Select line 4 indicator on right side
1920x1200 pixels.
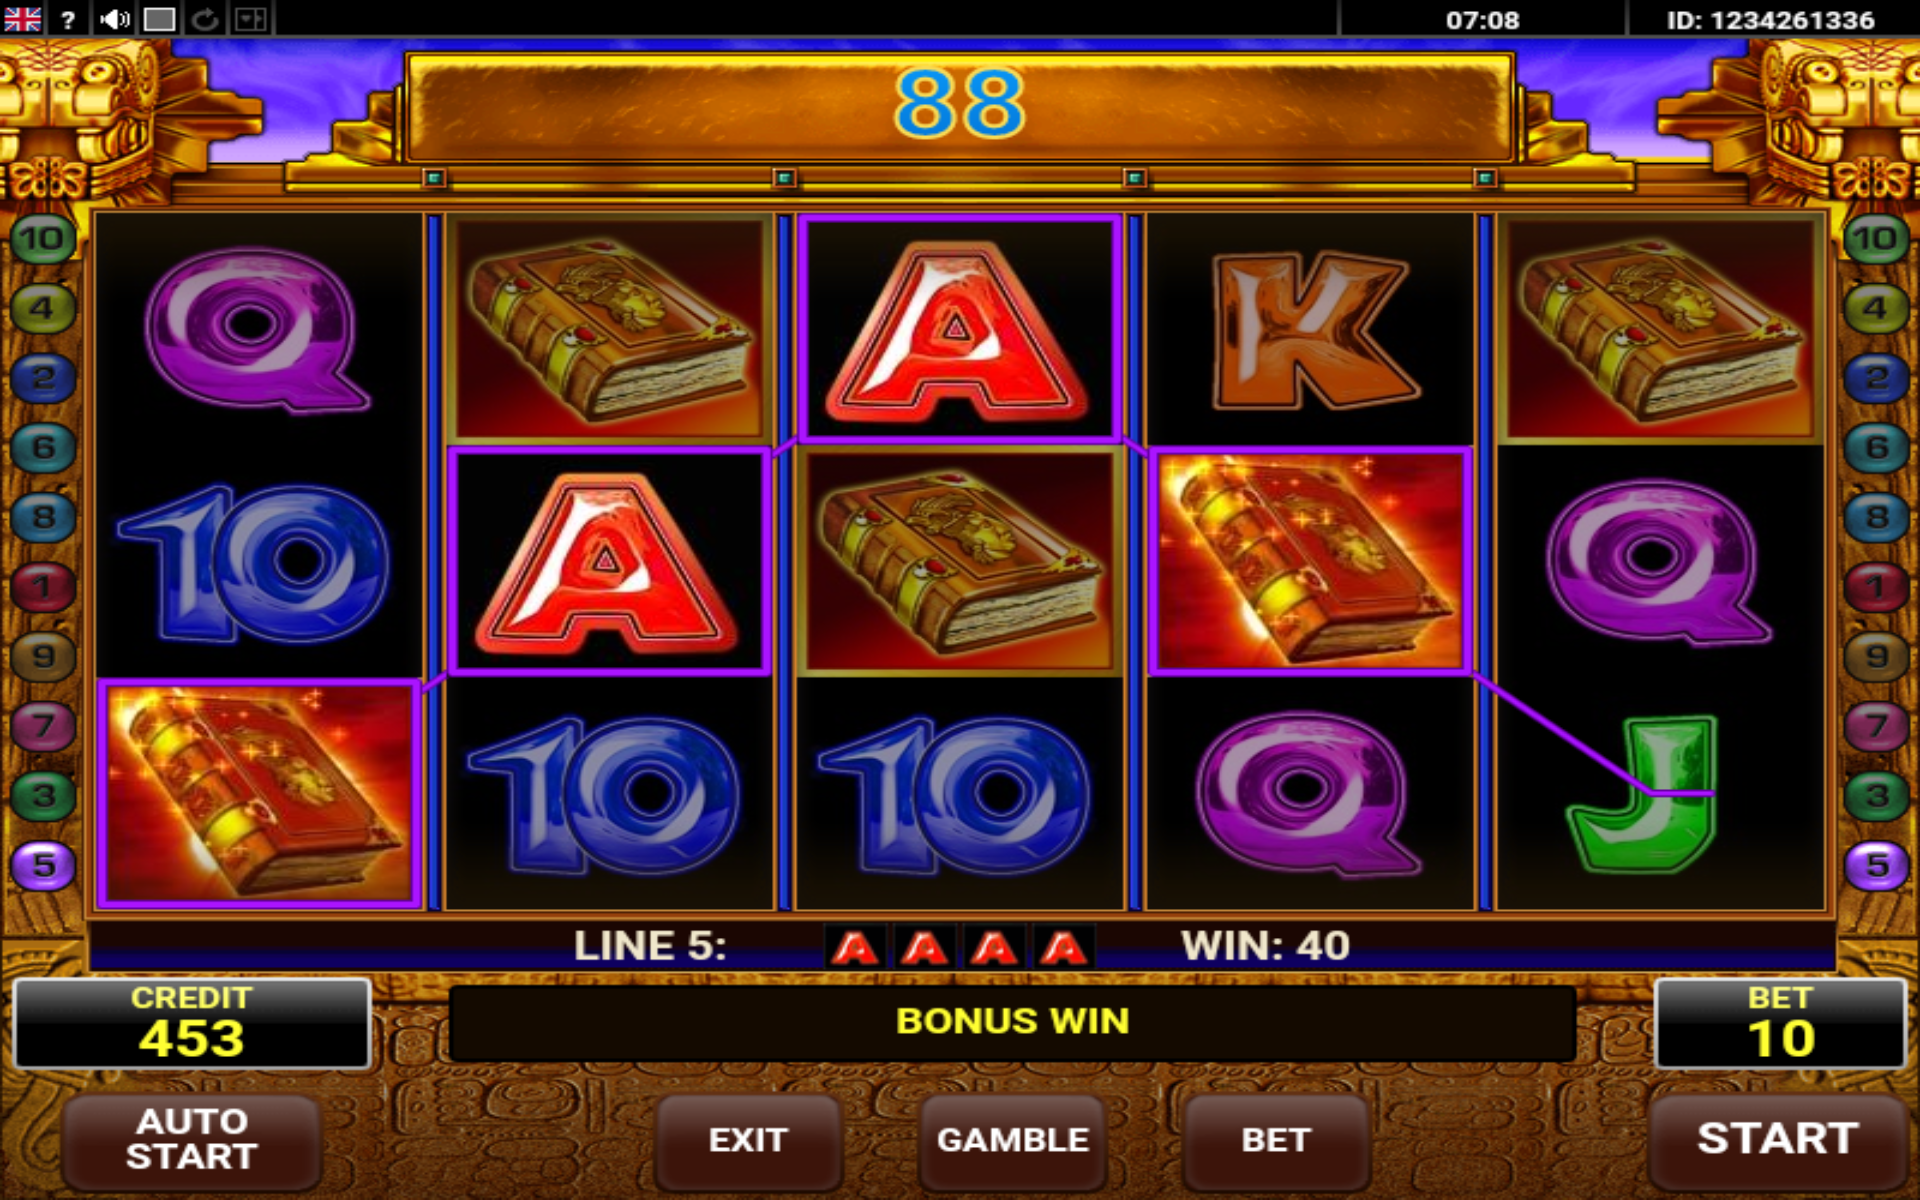pos(1876,308)
